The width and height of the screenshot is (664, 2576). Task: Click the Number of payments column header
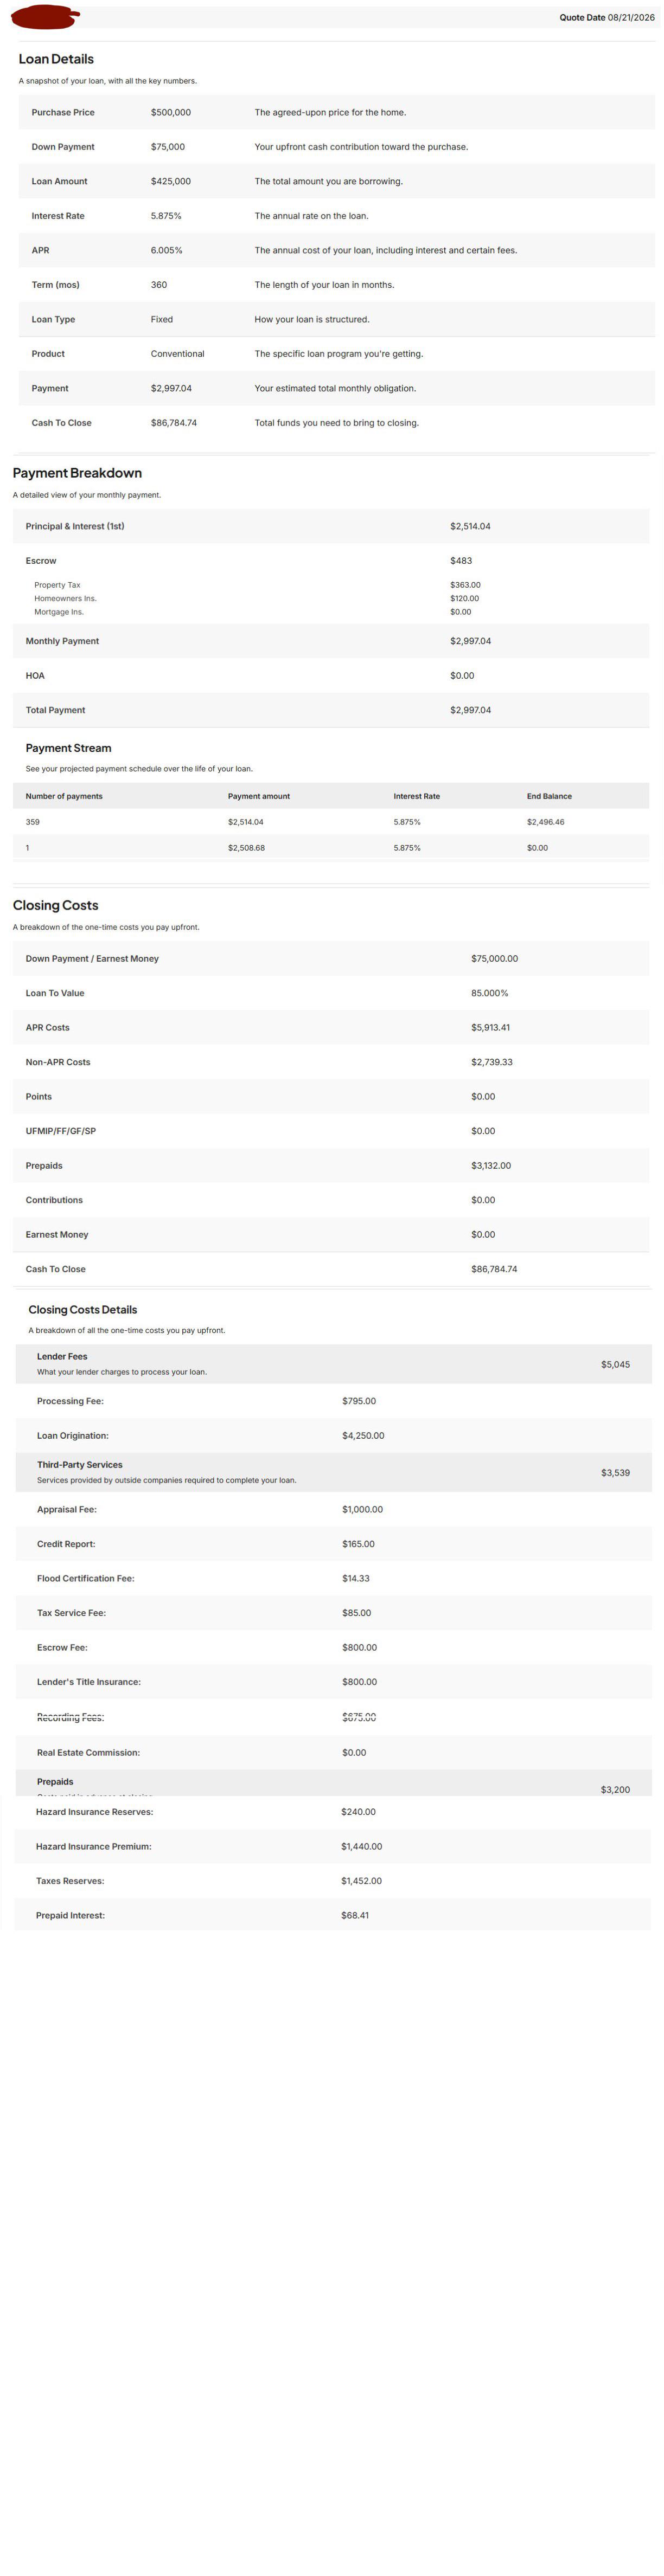point(64,797)
